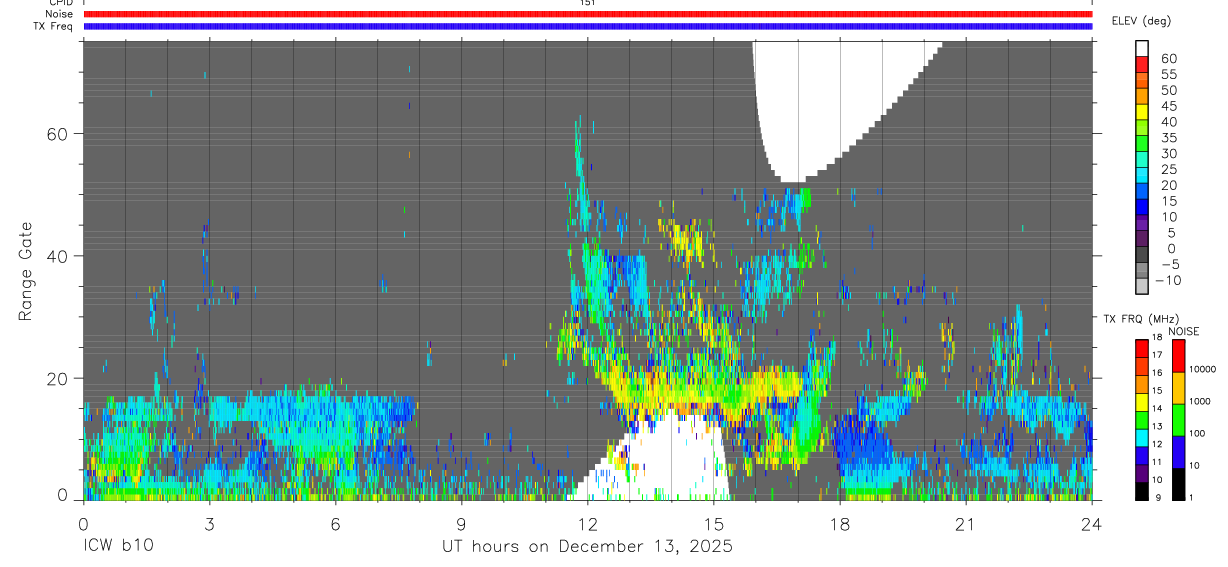This screenshot has width=1228, height=567.
Task: Click the x-axis hour label 12
Action: tap(588, 524)
